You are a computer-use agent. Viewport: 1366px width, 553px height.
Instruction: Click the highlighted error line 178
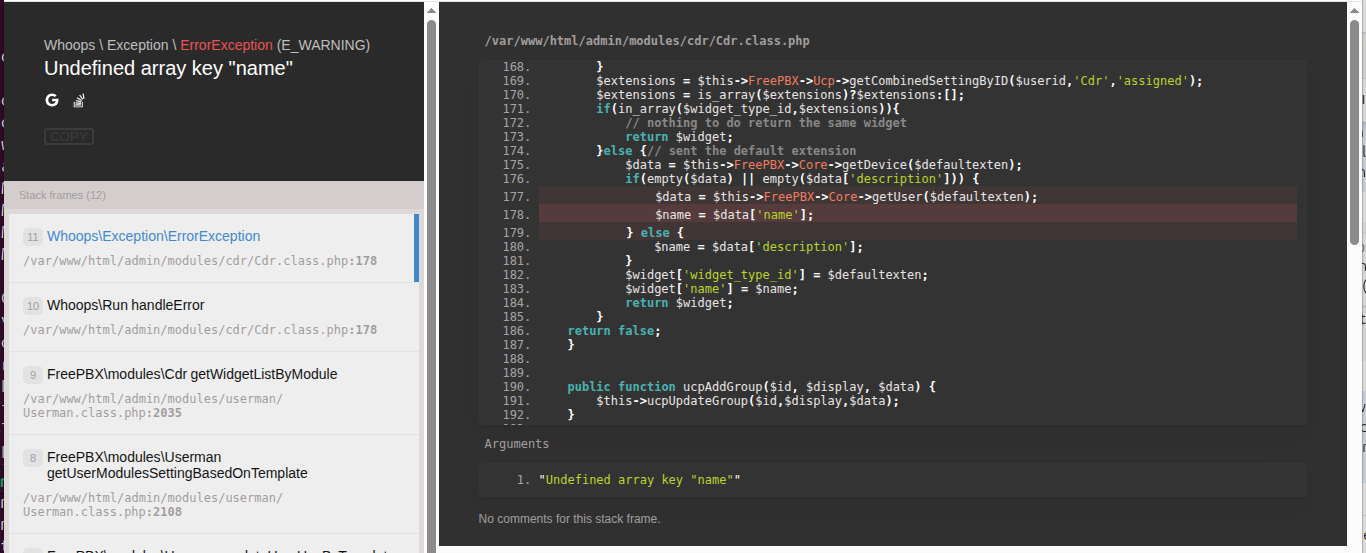coord(733,214)
